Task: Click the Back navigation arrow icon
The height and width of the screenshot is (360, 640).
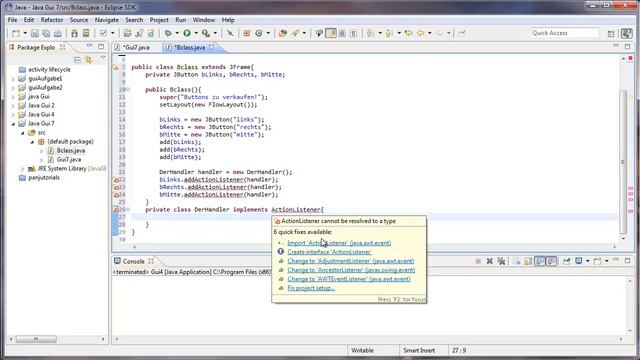Action: pyautogui.click(x=420, y=33)
